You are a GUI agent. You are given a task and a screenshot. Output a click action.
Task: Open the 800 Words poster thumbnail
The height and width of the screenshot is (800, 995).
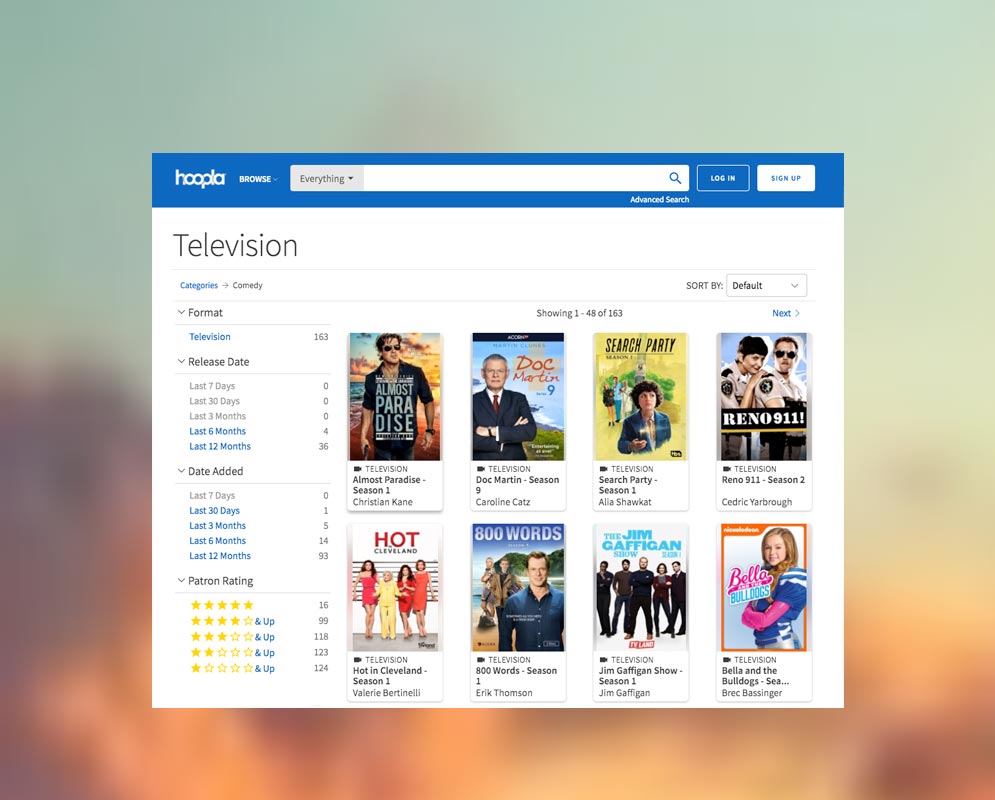(518, 587)
